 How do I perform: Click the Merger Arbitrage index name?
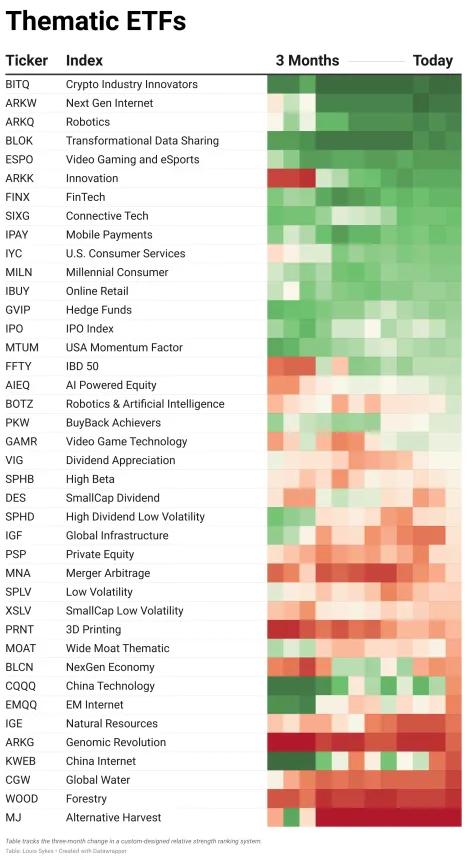108,573
